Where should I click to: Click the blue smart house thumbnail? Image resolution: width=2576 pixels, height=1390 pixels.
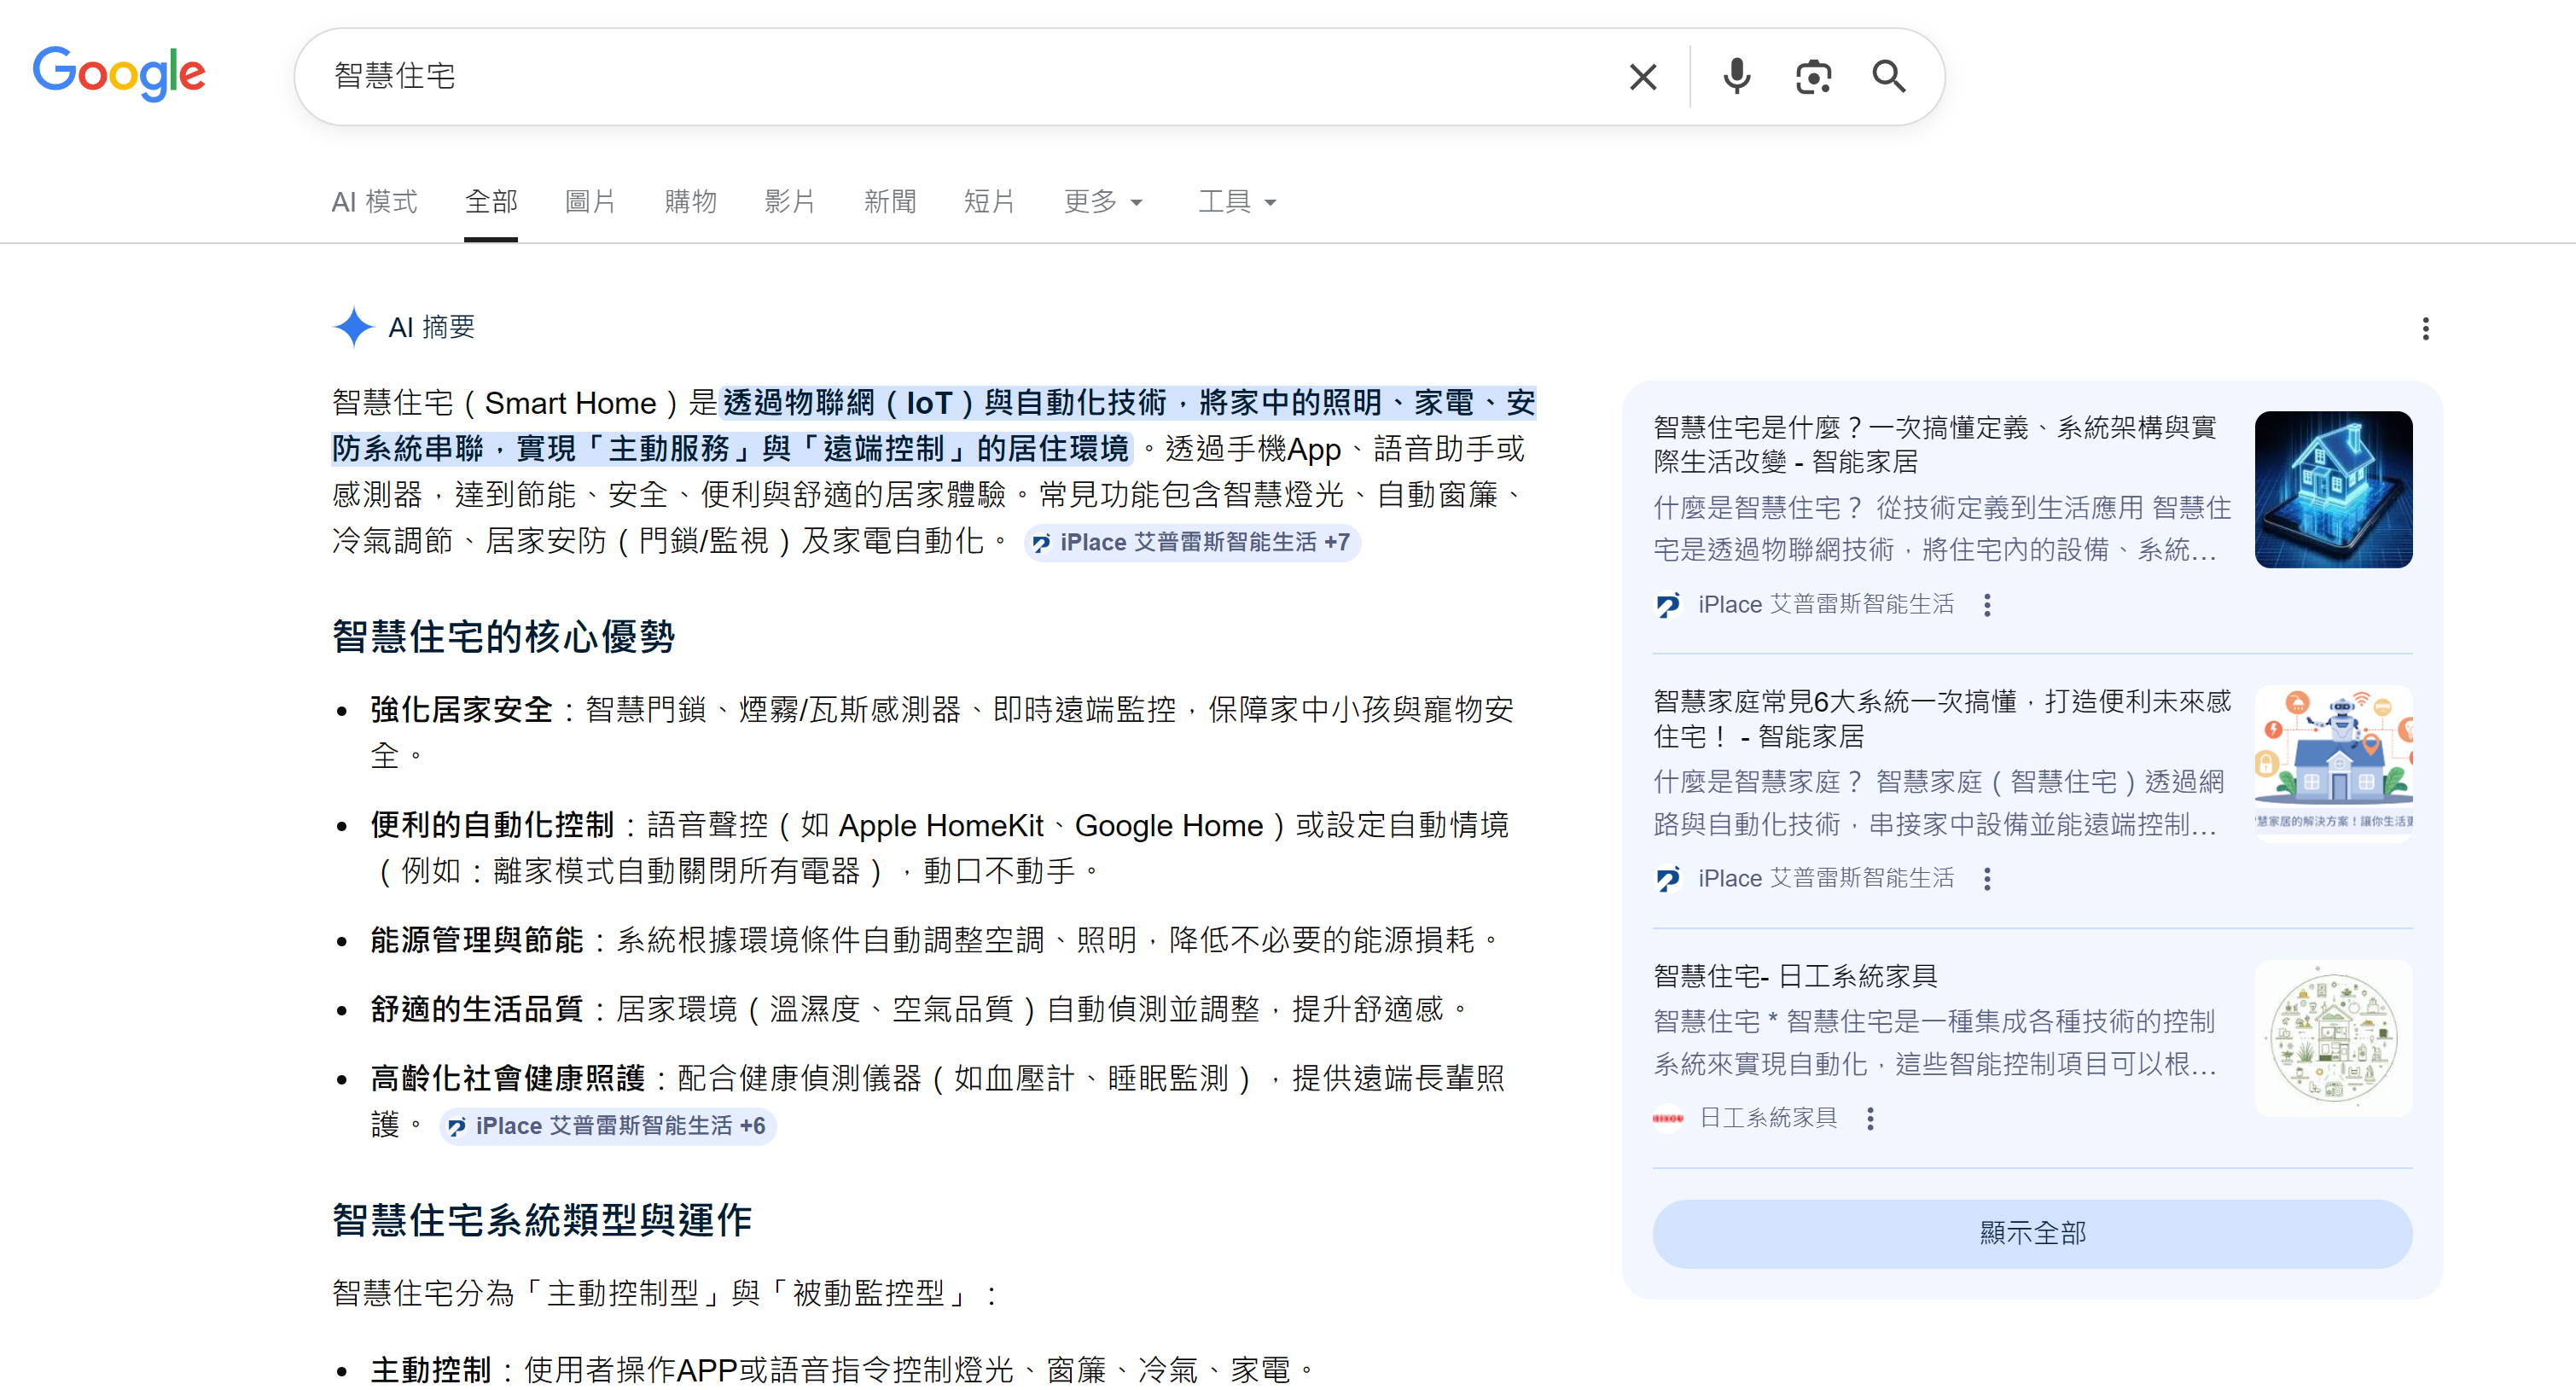click(x=2332, y=490)
